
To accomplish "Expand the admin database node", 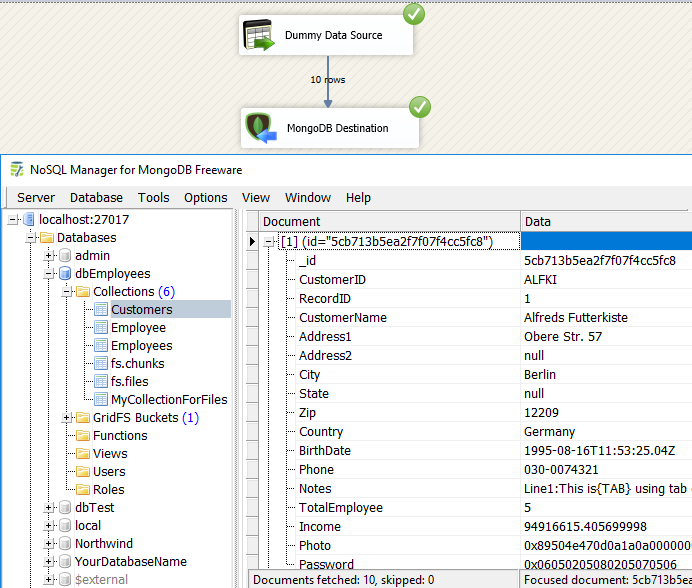I will (x=49, y=256).
